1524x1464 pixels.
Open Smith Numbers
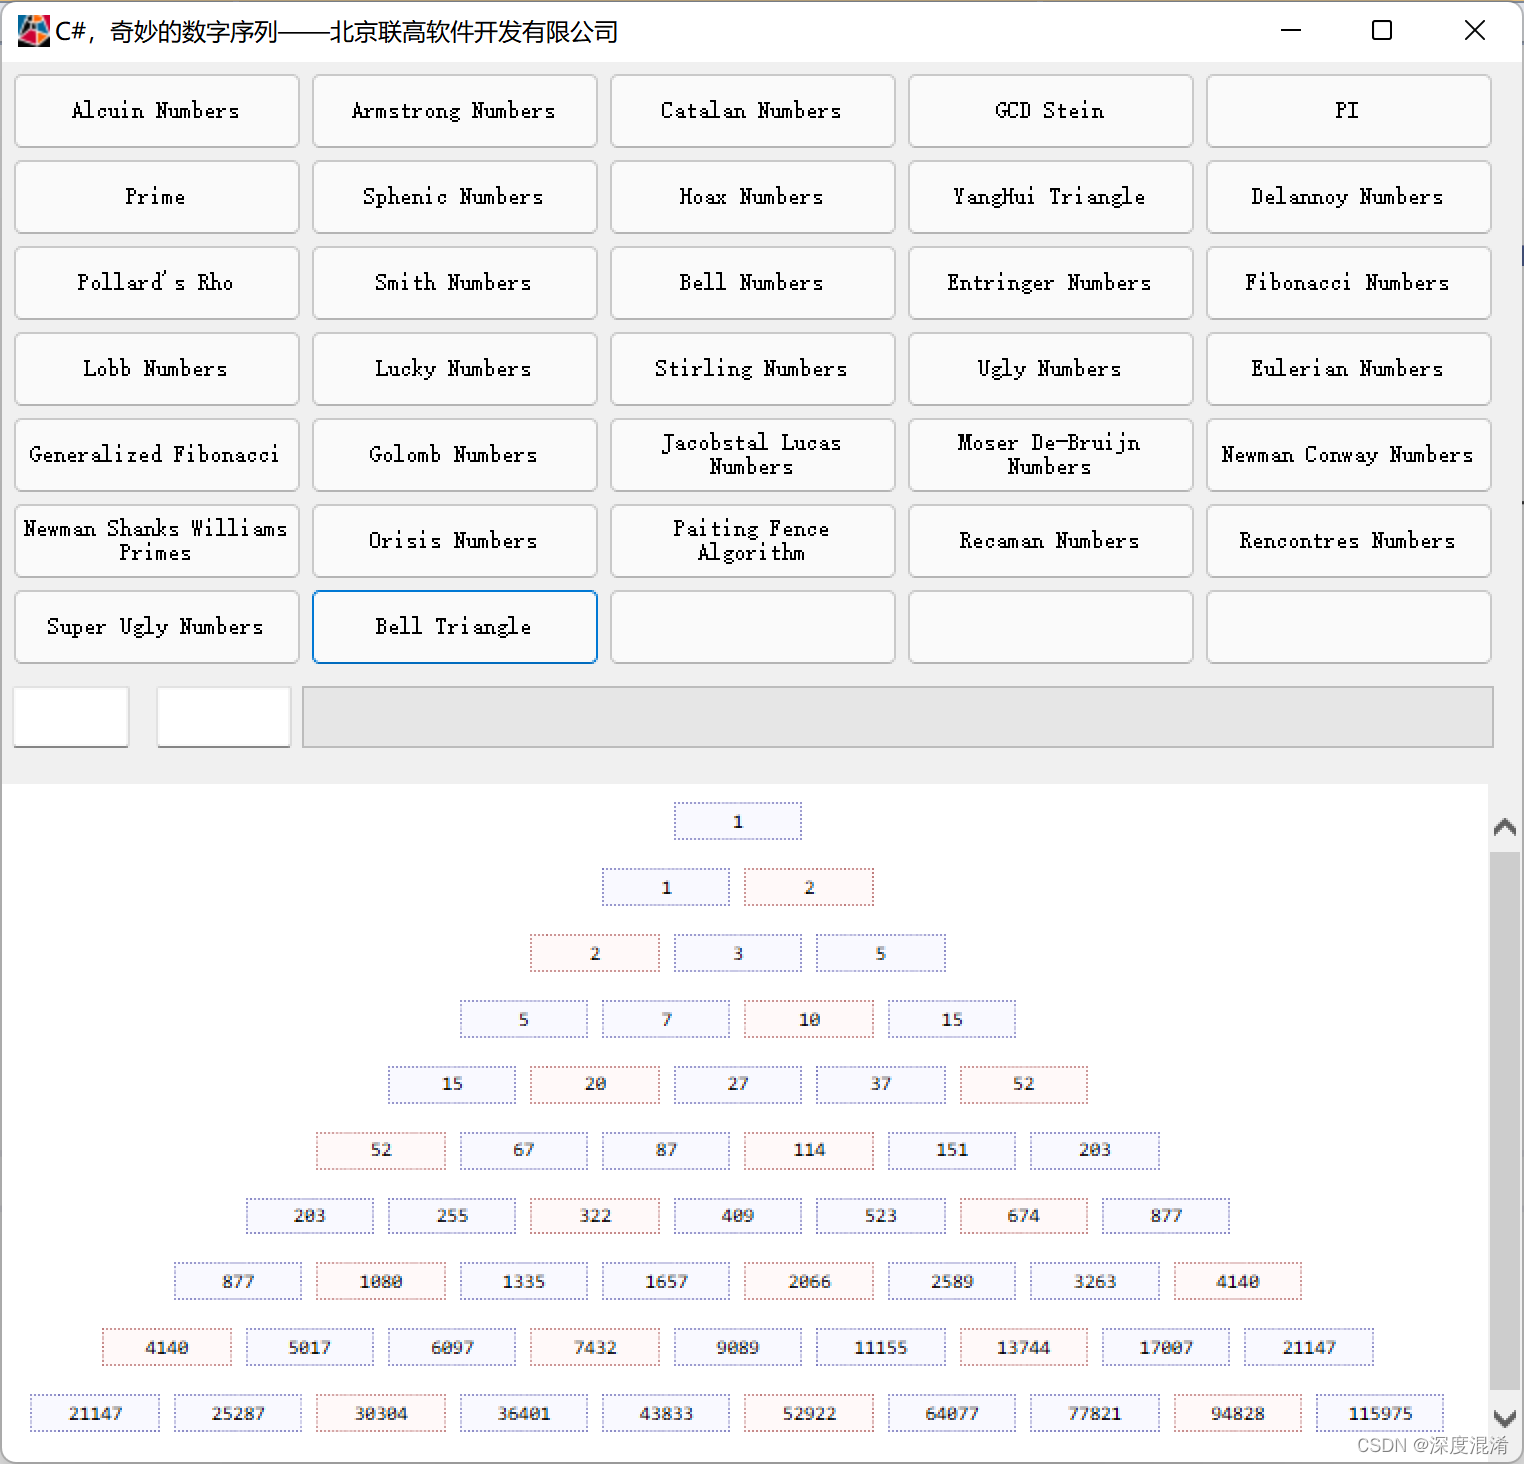(x=455, y=283)
